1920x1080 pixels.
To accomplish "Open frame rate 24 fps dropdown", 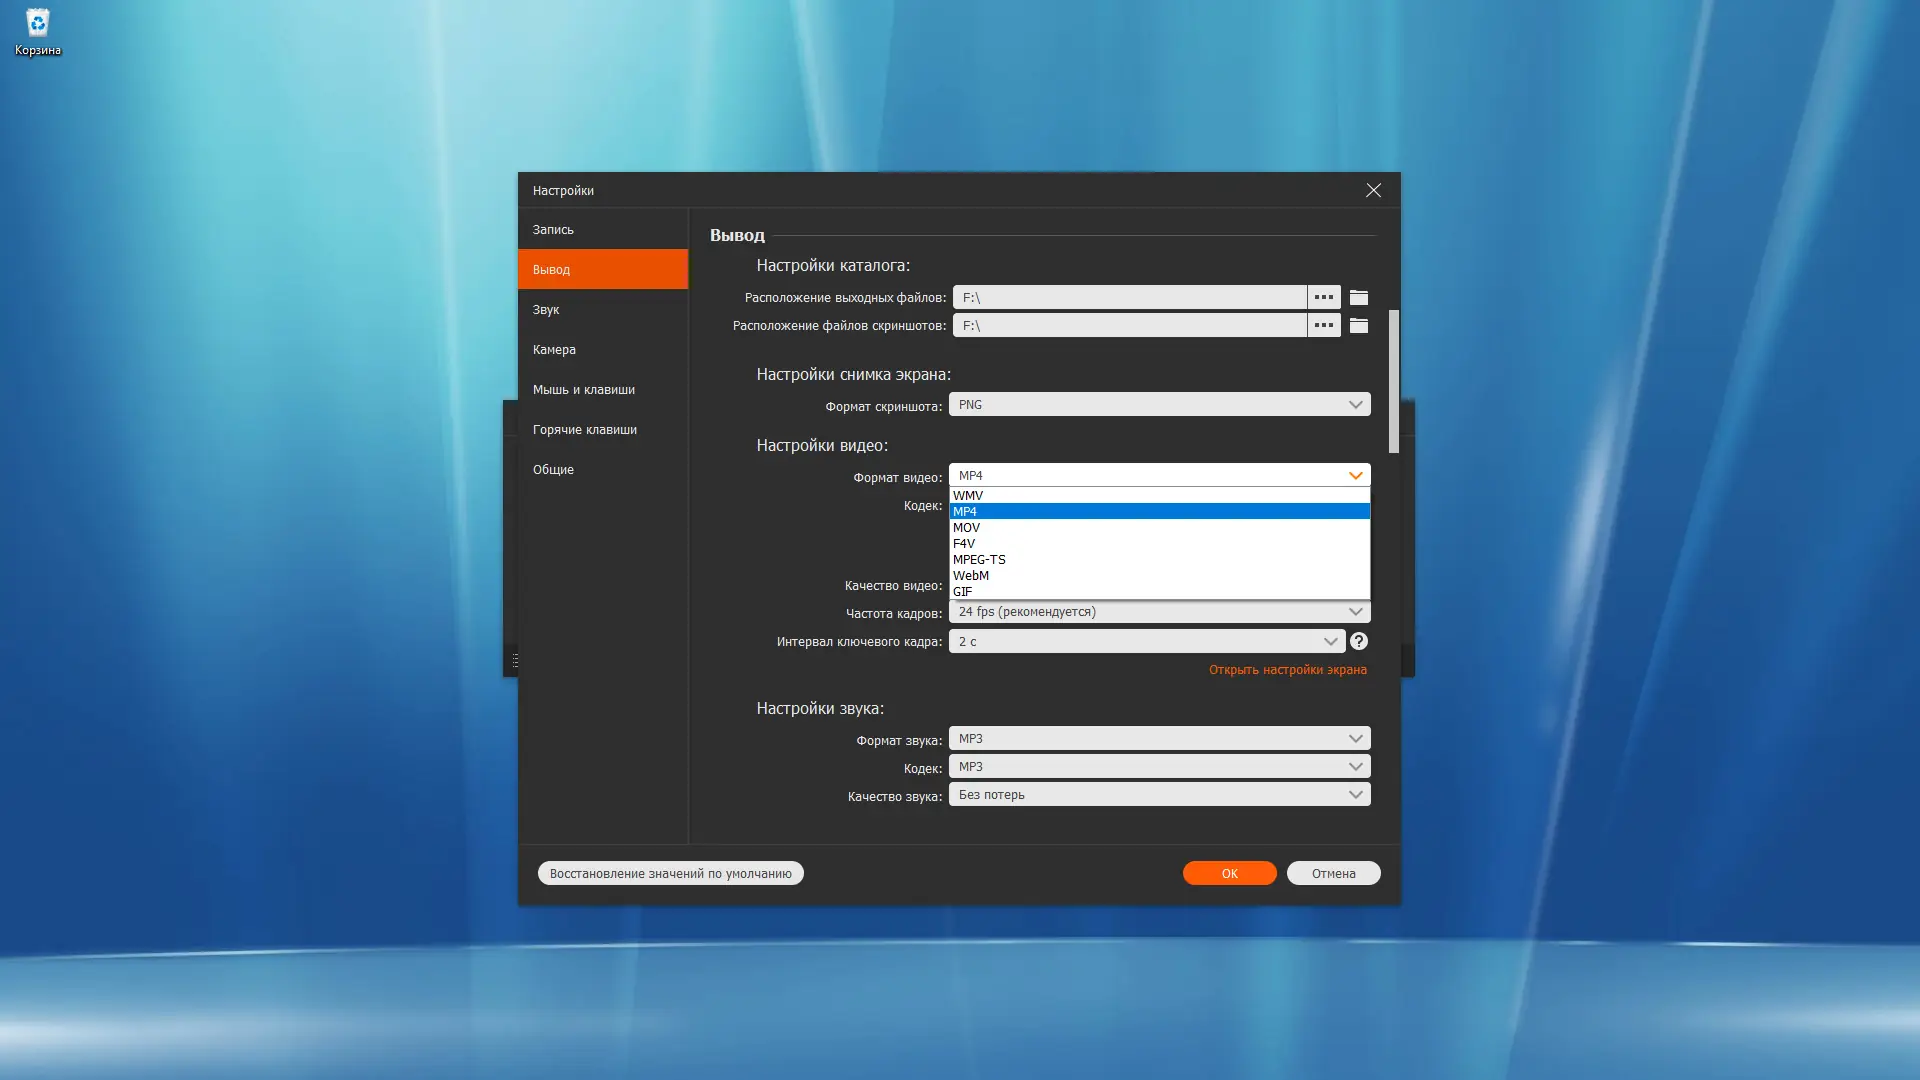I will click(x=1158, y=612).
